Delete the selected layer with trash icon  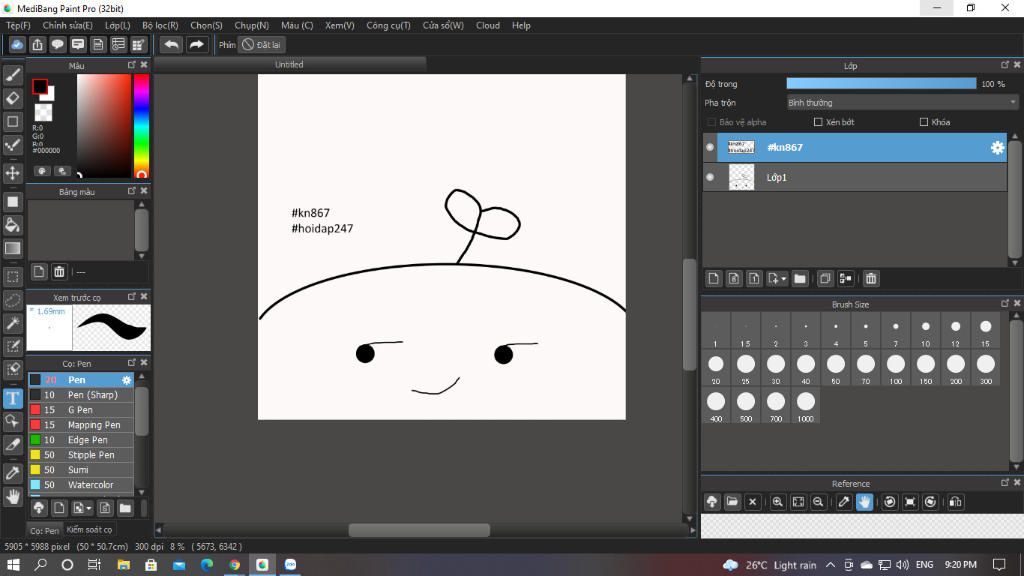click(871, 279)
